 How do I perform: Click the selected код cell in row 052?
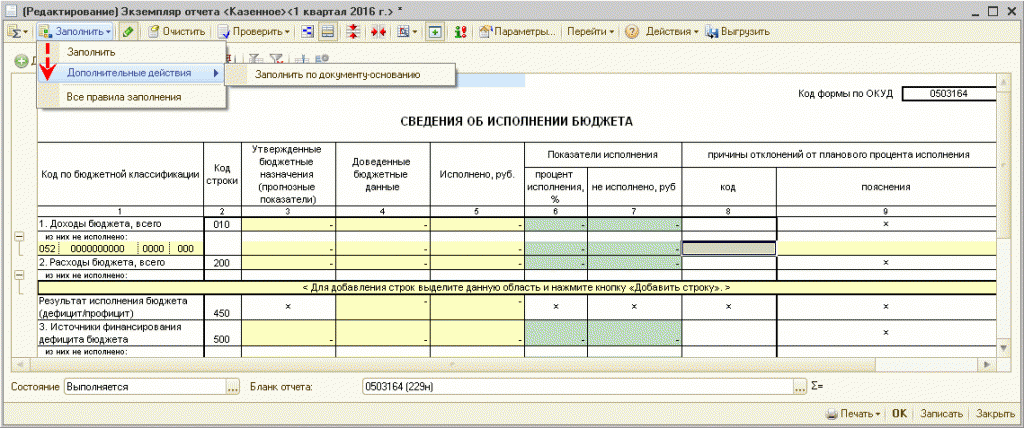[x=729, y=249]
